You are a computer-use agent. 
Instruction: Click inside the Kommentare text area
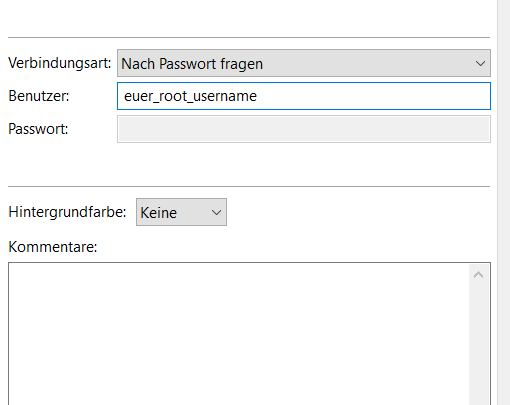238,334
